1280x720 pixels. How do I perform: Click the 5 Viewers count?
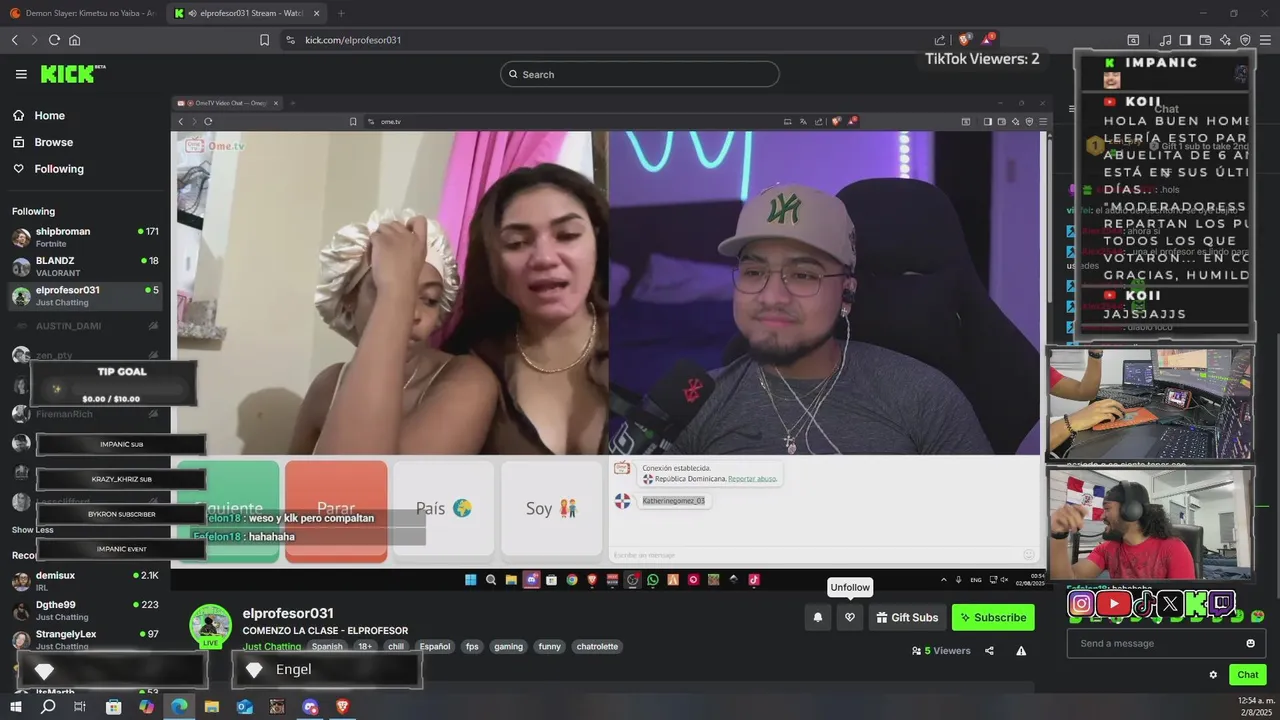point(941,650)
